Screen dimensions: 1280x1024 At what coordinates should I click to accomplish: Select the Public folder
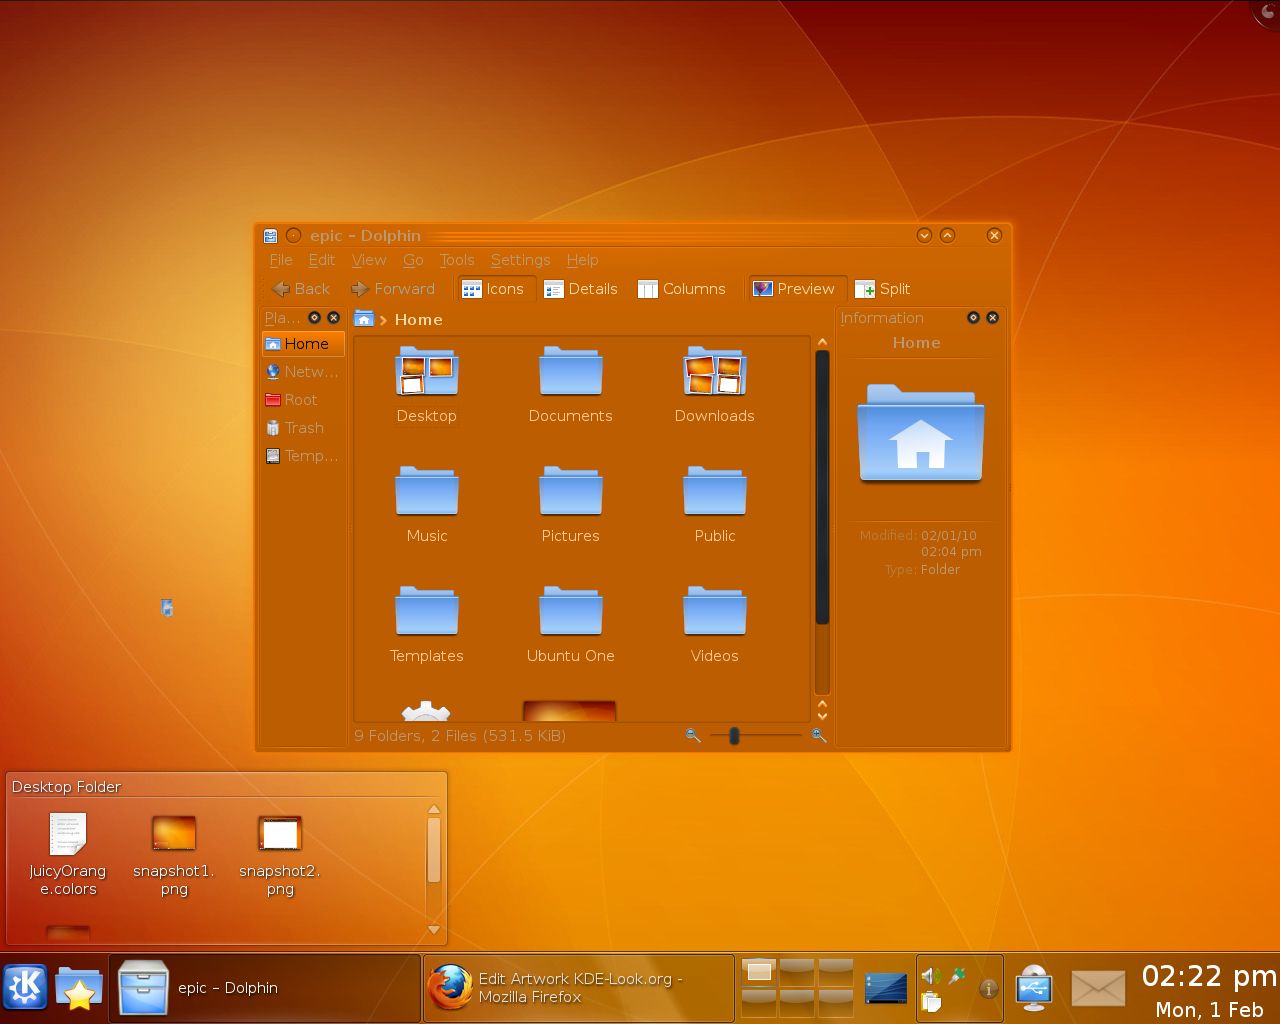pos(714,505)
